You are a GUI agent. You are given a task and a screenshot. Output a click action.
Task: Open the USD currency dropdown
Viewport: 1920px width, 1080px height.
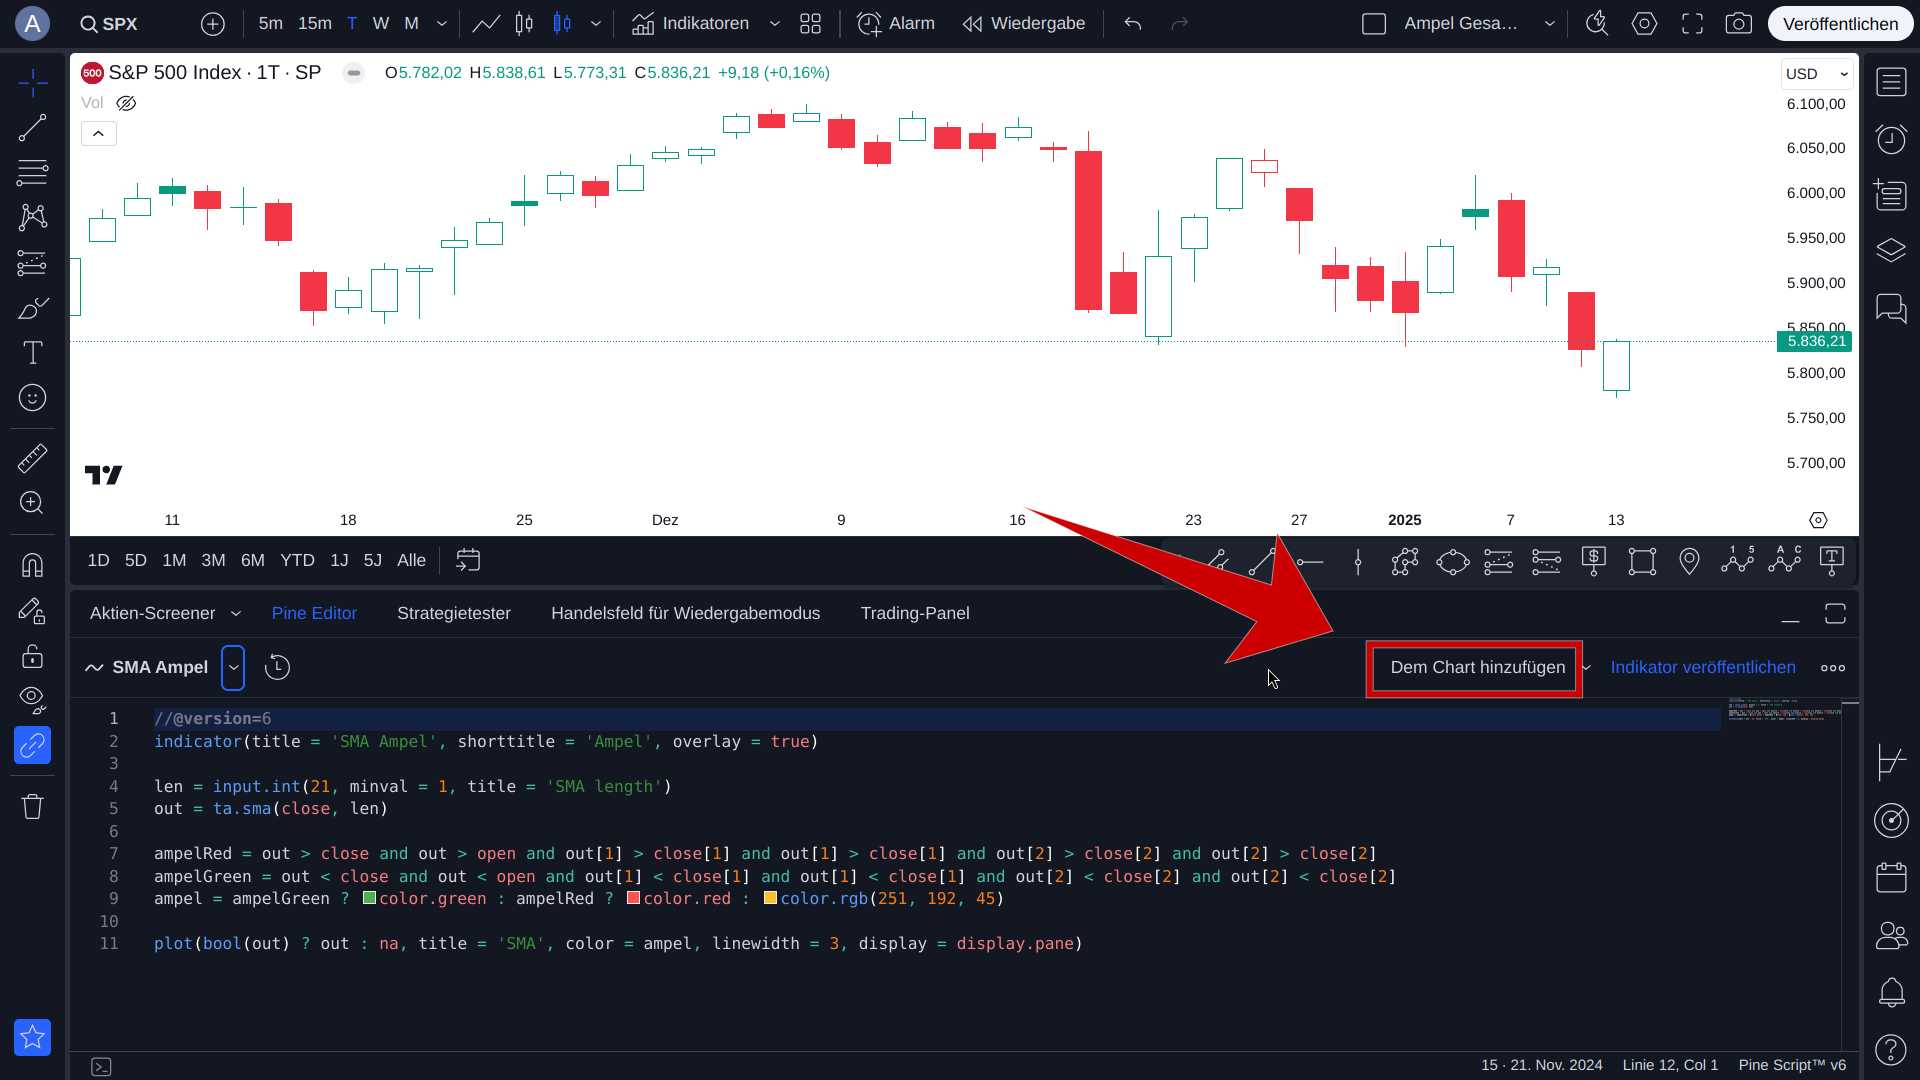point(1817,74)
